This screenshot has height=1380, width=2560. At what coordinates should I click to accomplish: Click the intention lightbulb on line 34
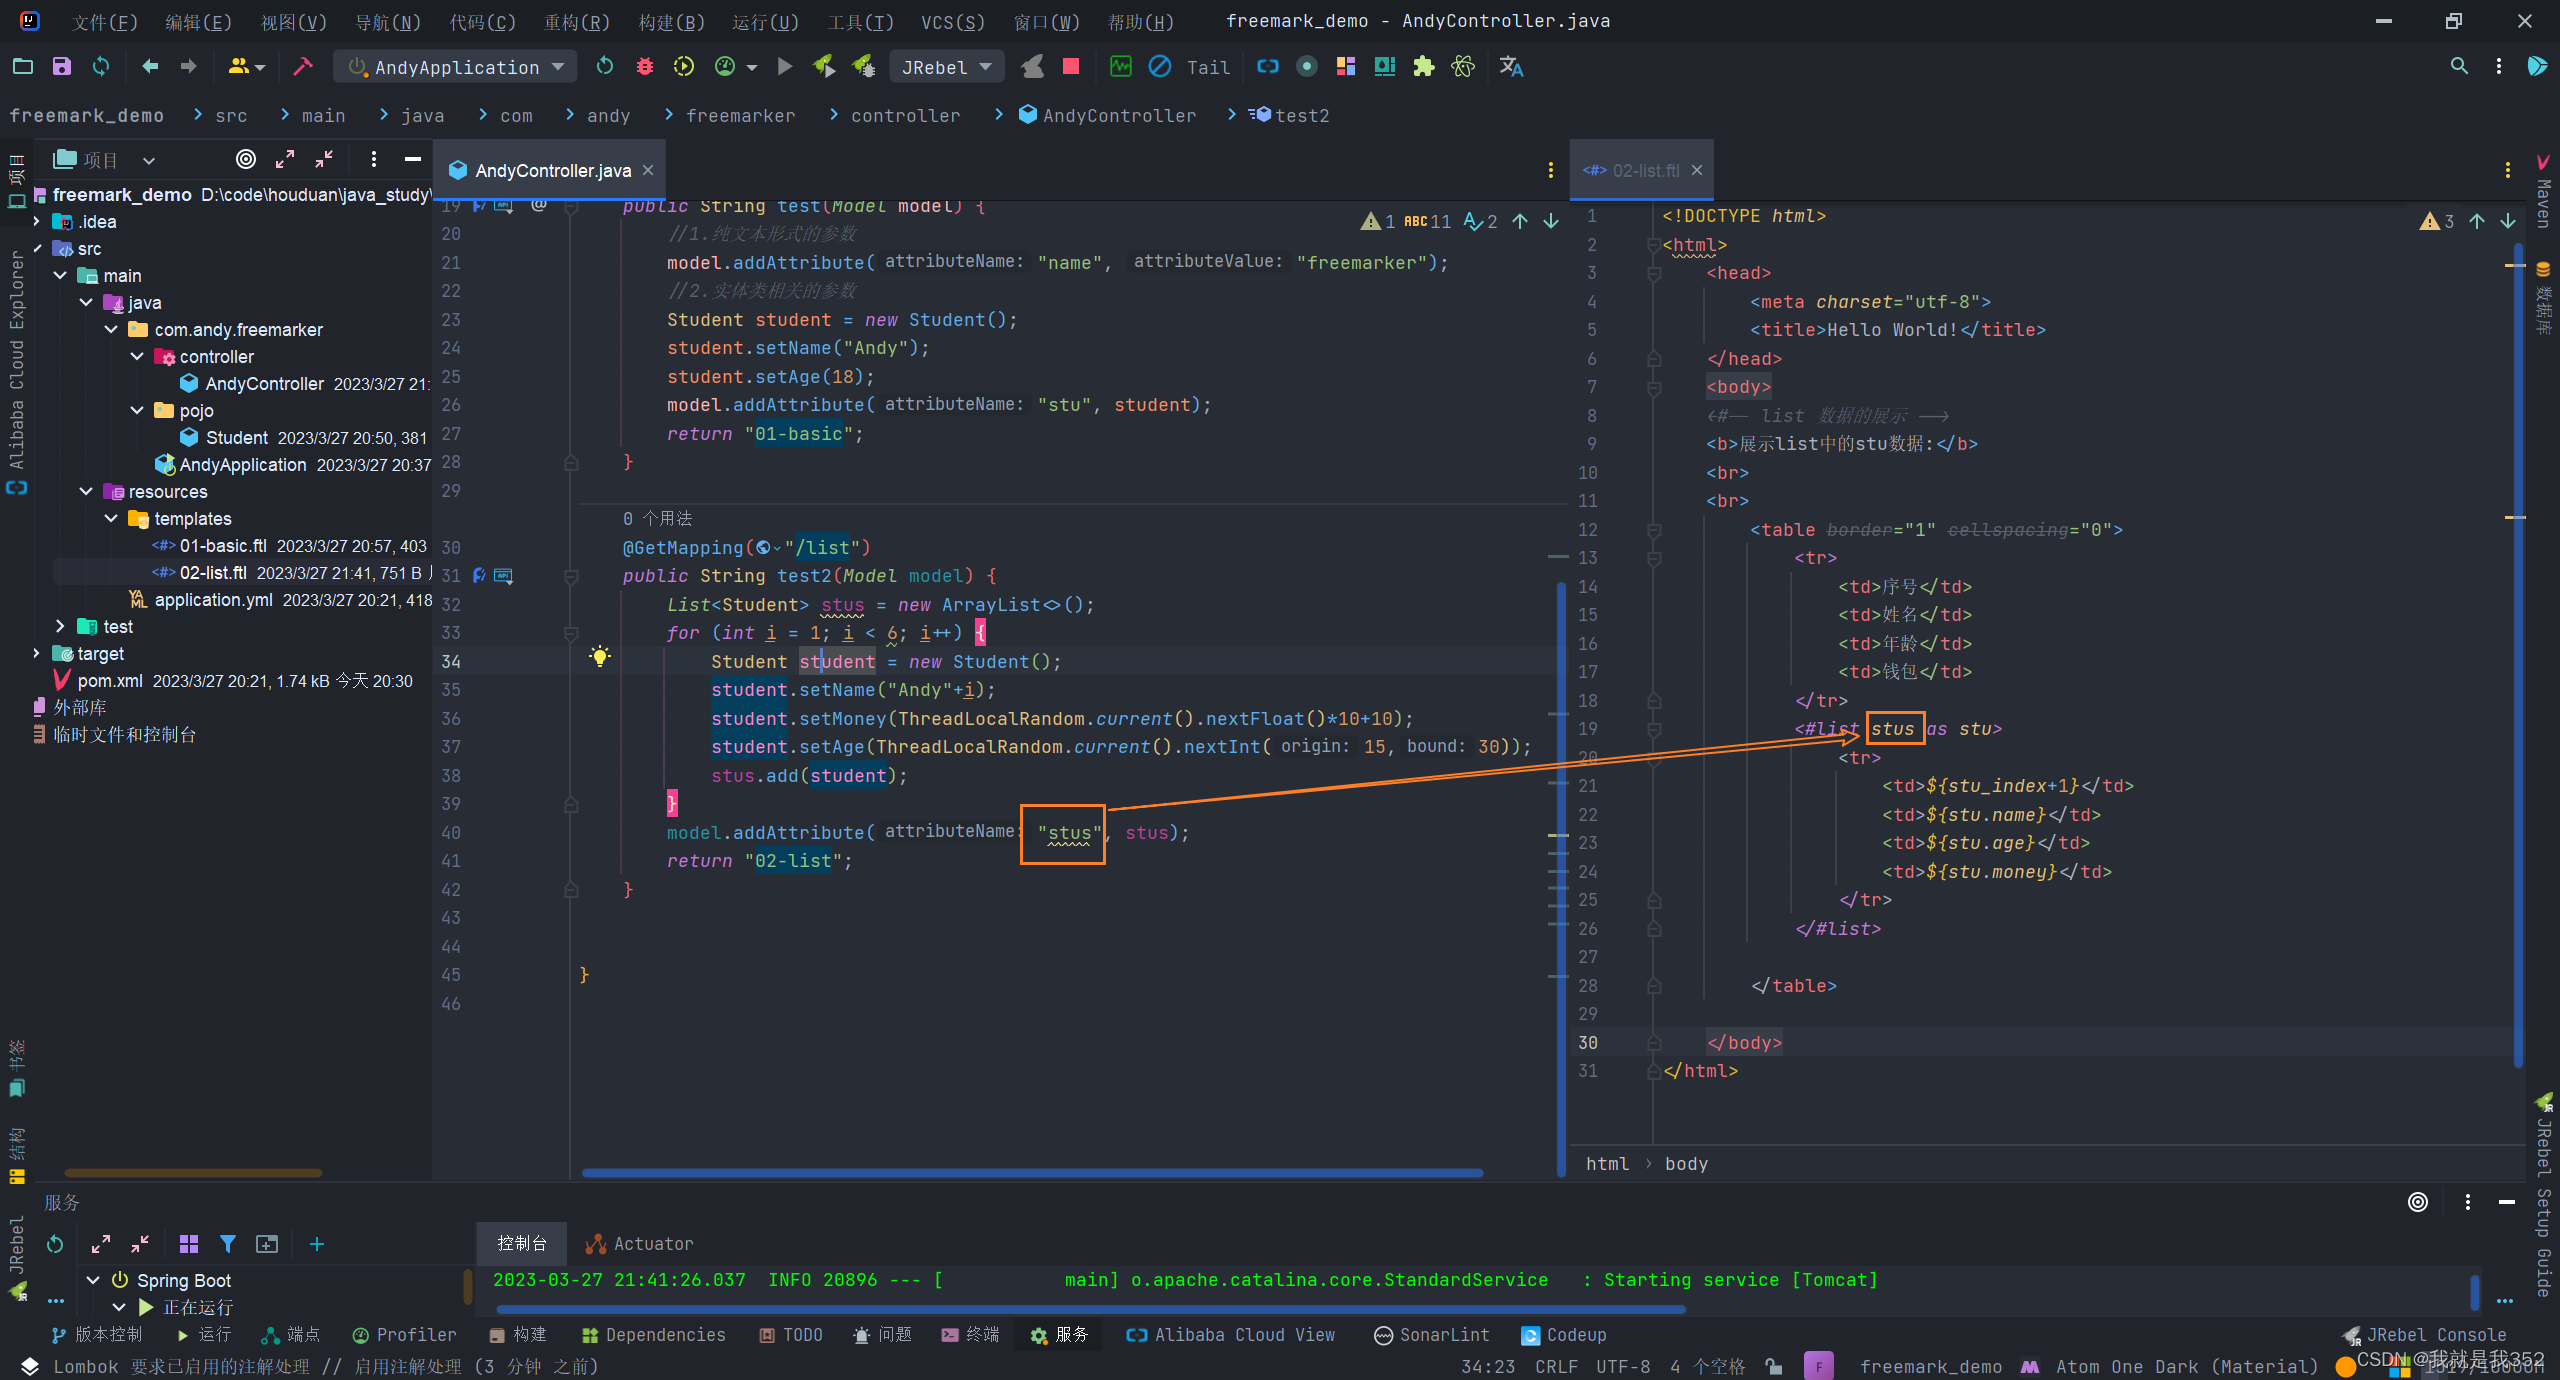(600, 657)
